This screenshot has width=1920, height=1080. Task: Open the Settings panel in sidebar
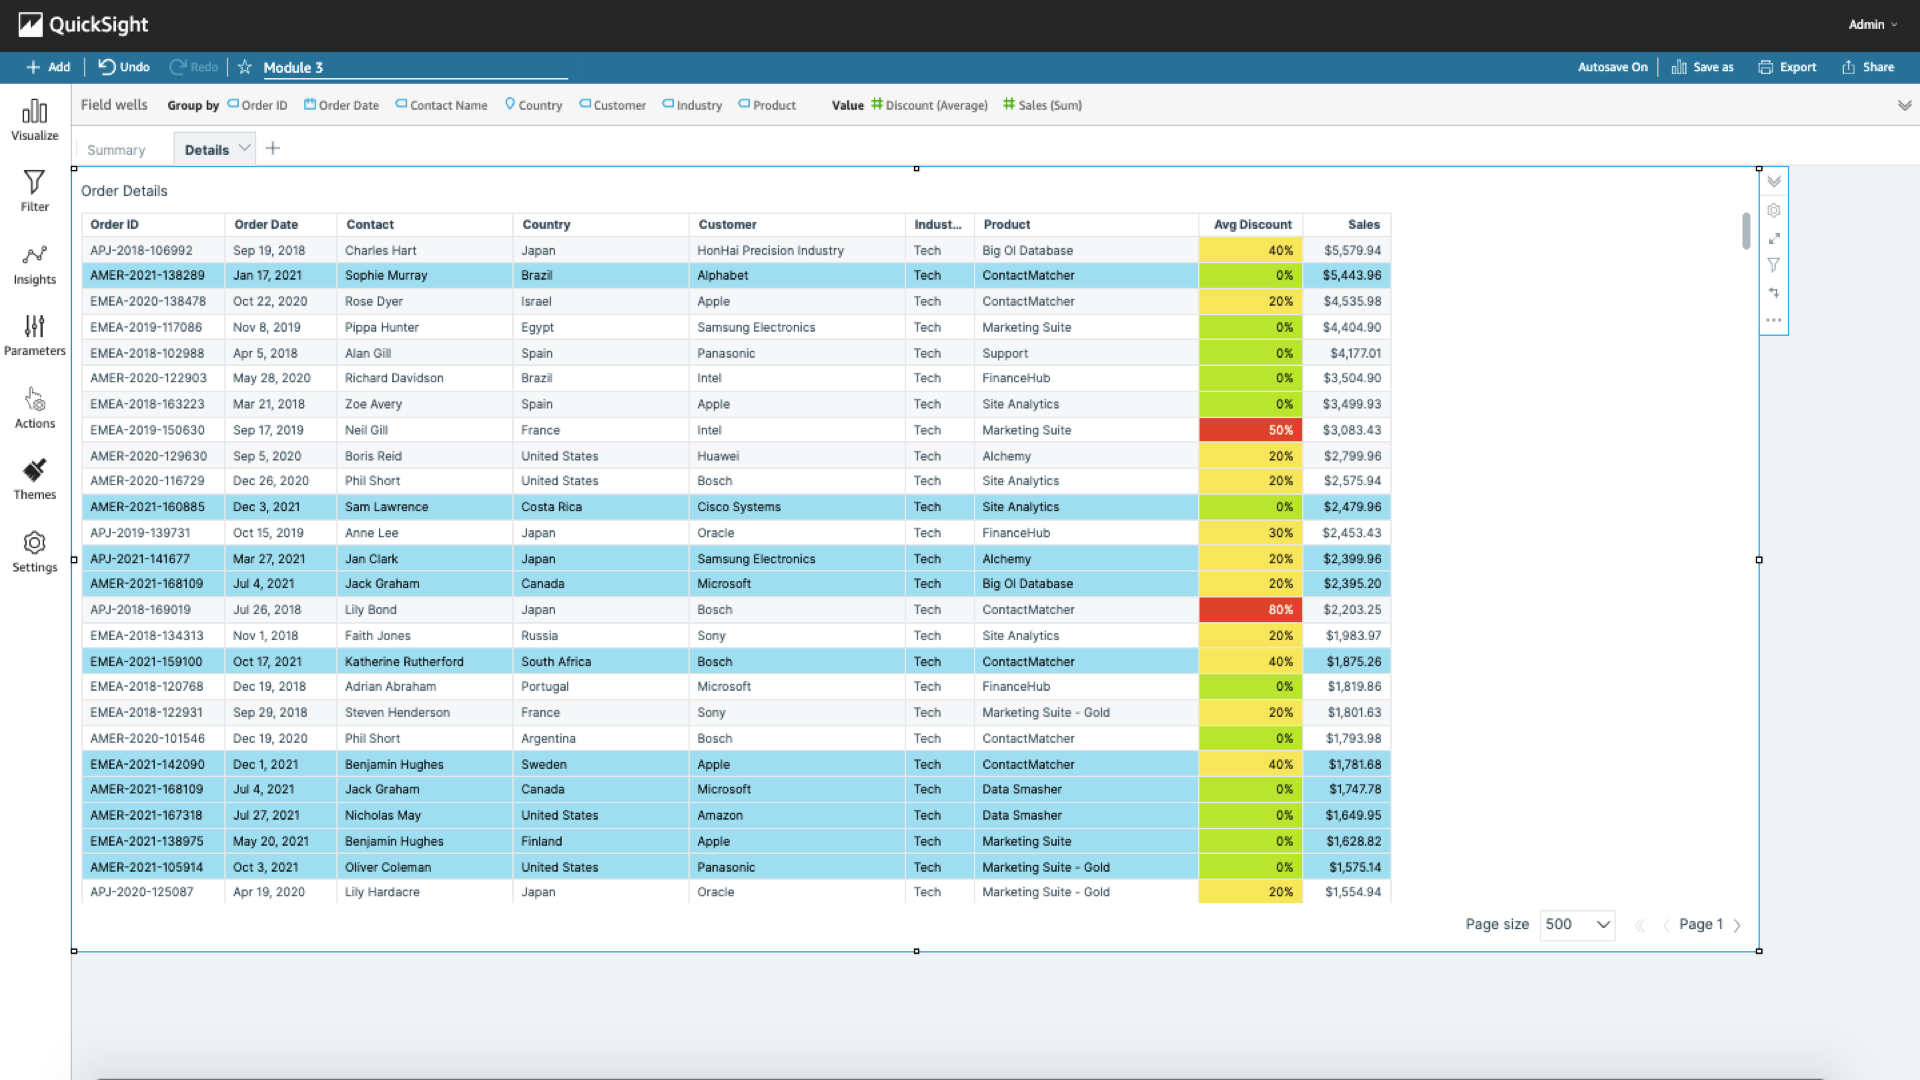point(35,552)
